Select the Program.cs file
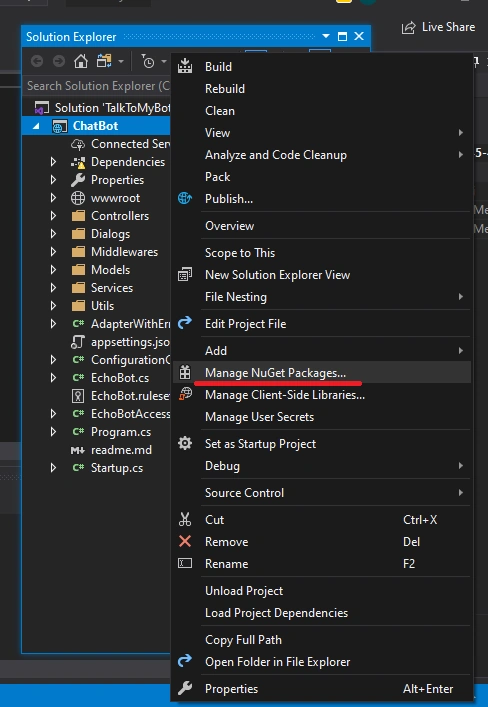The width and height of the screenshot is (488, 707). [x=121, y=432]
